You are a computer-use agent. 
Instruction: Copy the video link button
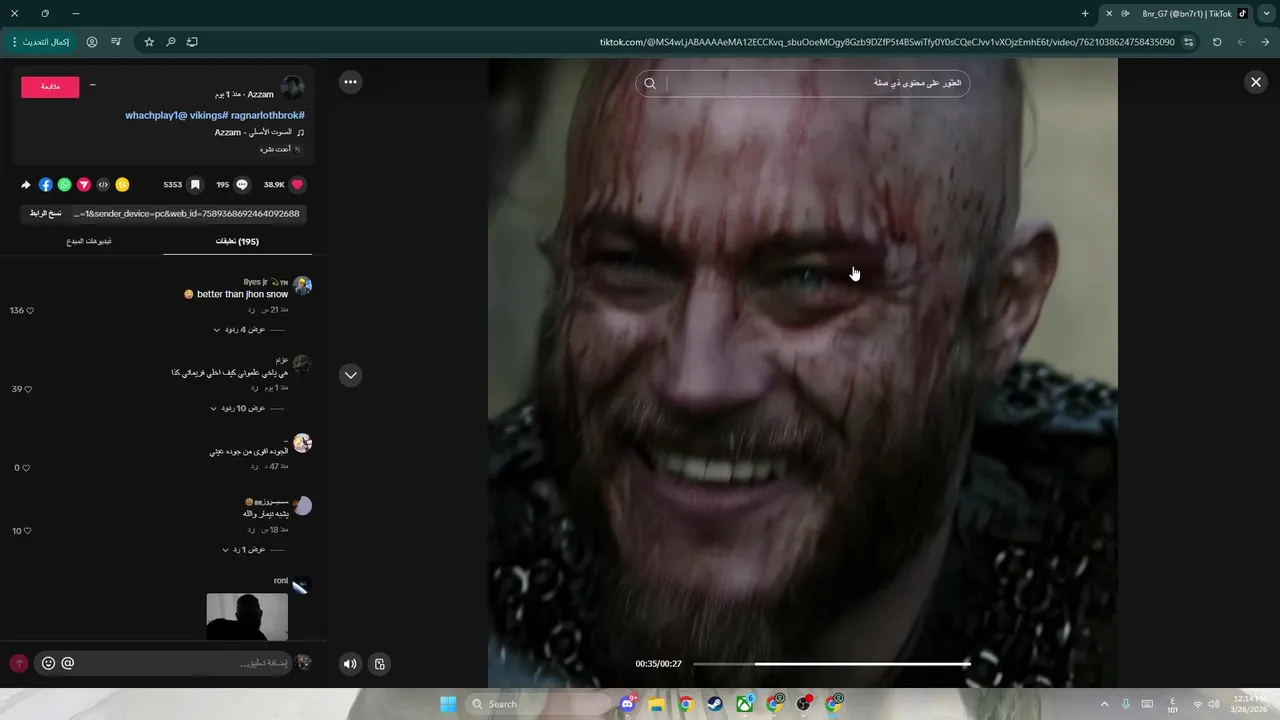coord(46,213)
